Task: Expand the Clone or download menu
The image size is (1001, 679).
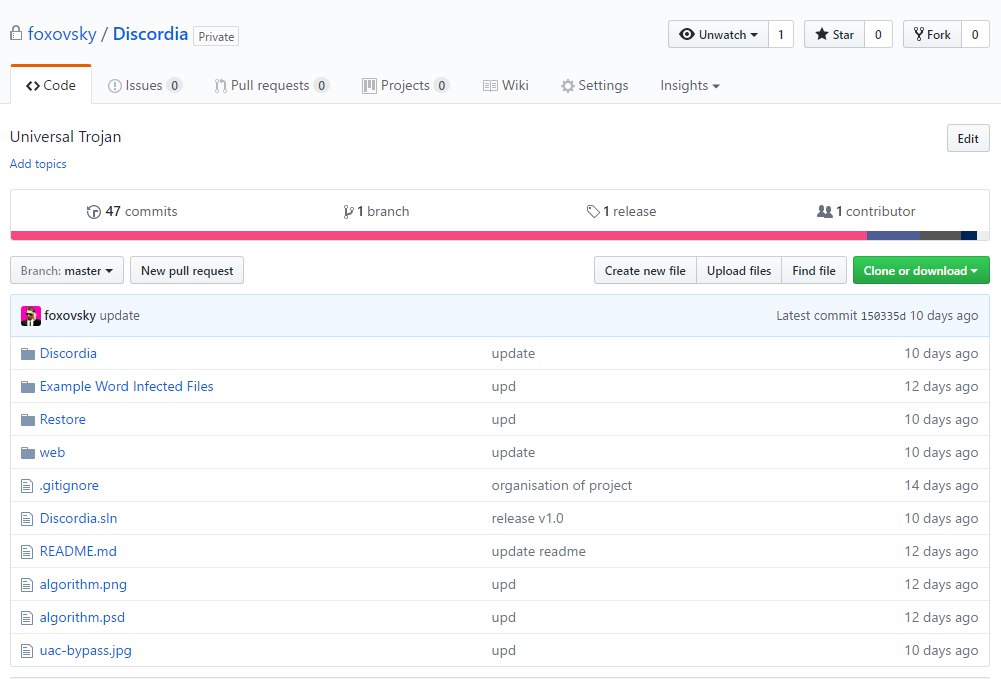Action: 921,271
